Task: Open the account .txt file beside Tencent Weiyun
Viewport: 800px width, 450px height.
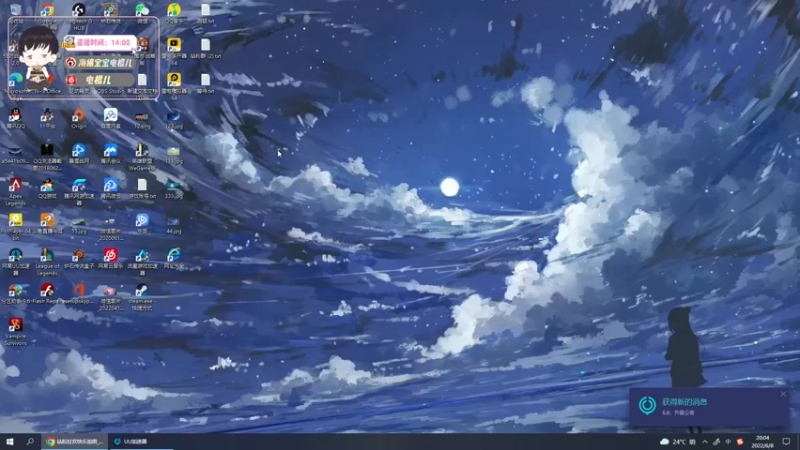Action: click(142, 185)
